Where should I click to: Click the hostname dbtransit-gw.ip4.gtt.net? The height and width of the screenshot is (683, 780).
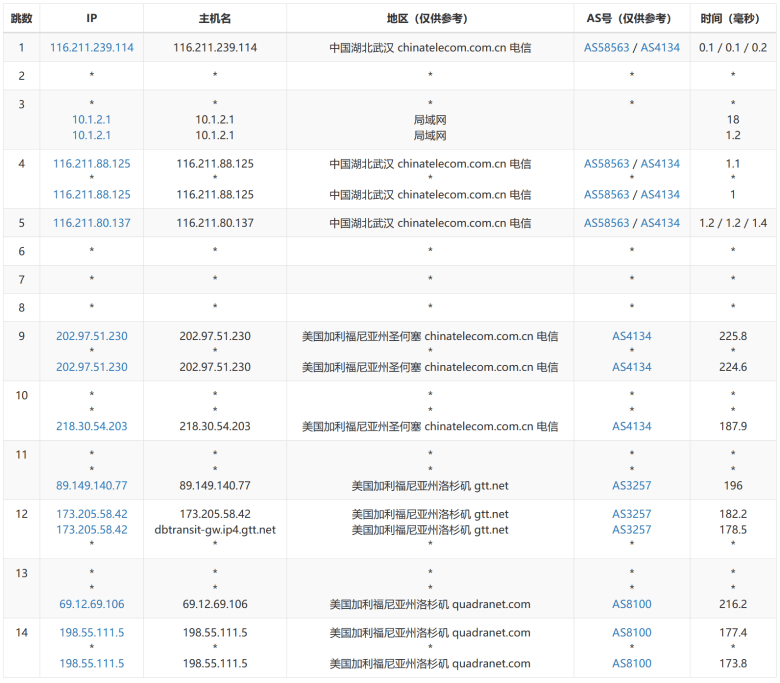pos(215,530)
